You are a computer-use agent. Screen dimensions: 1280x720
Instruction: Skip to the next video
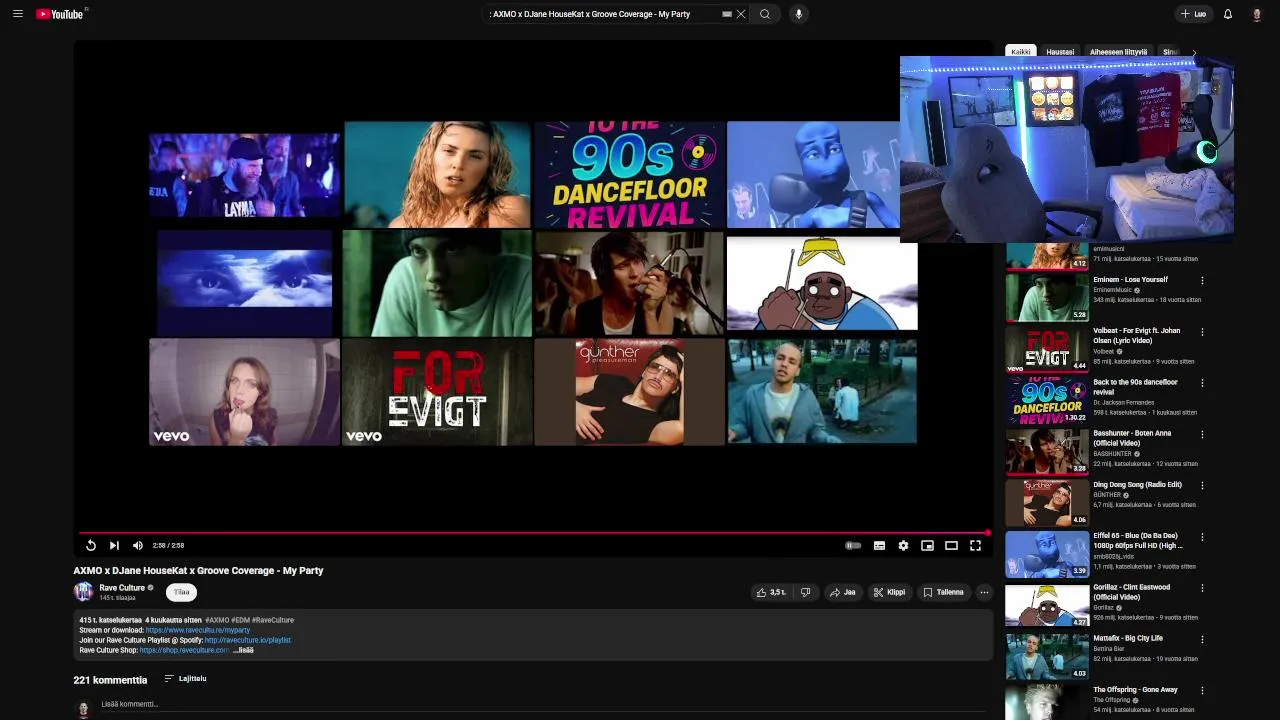coord(114,546)
